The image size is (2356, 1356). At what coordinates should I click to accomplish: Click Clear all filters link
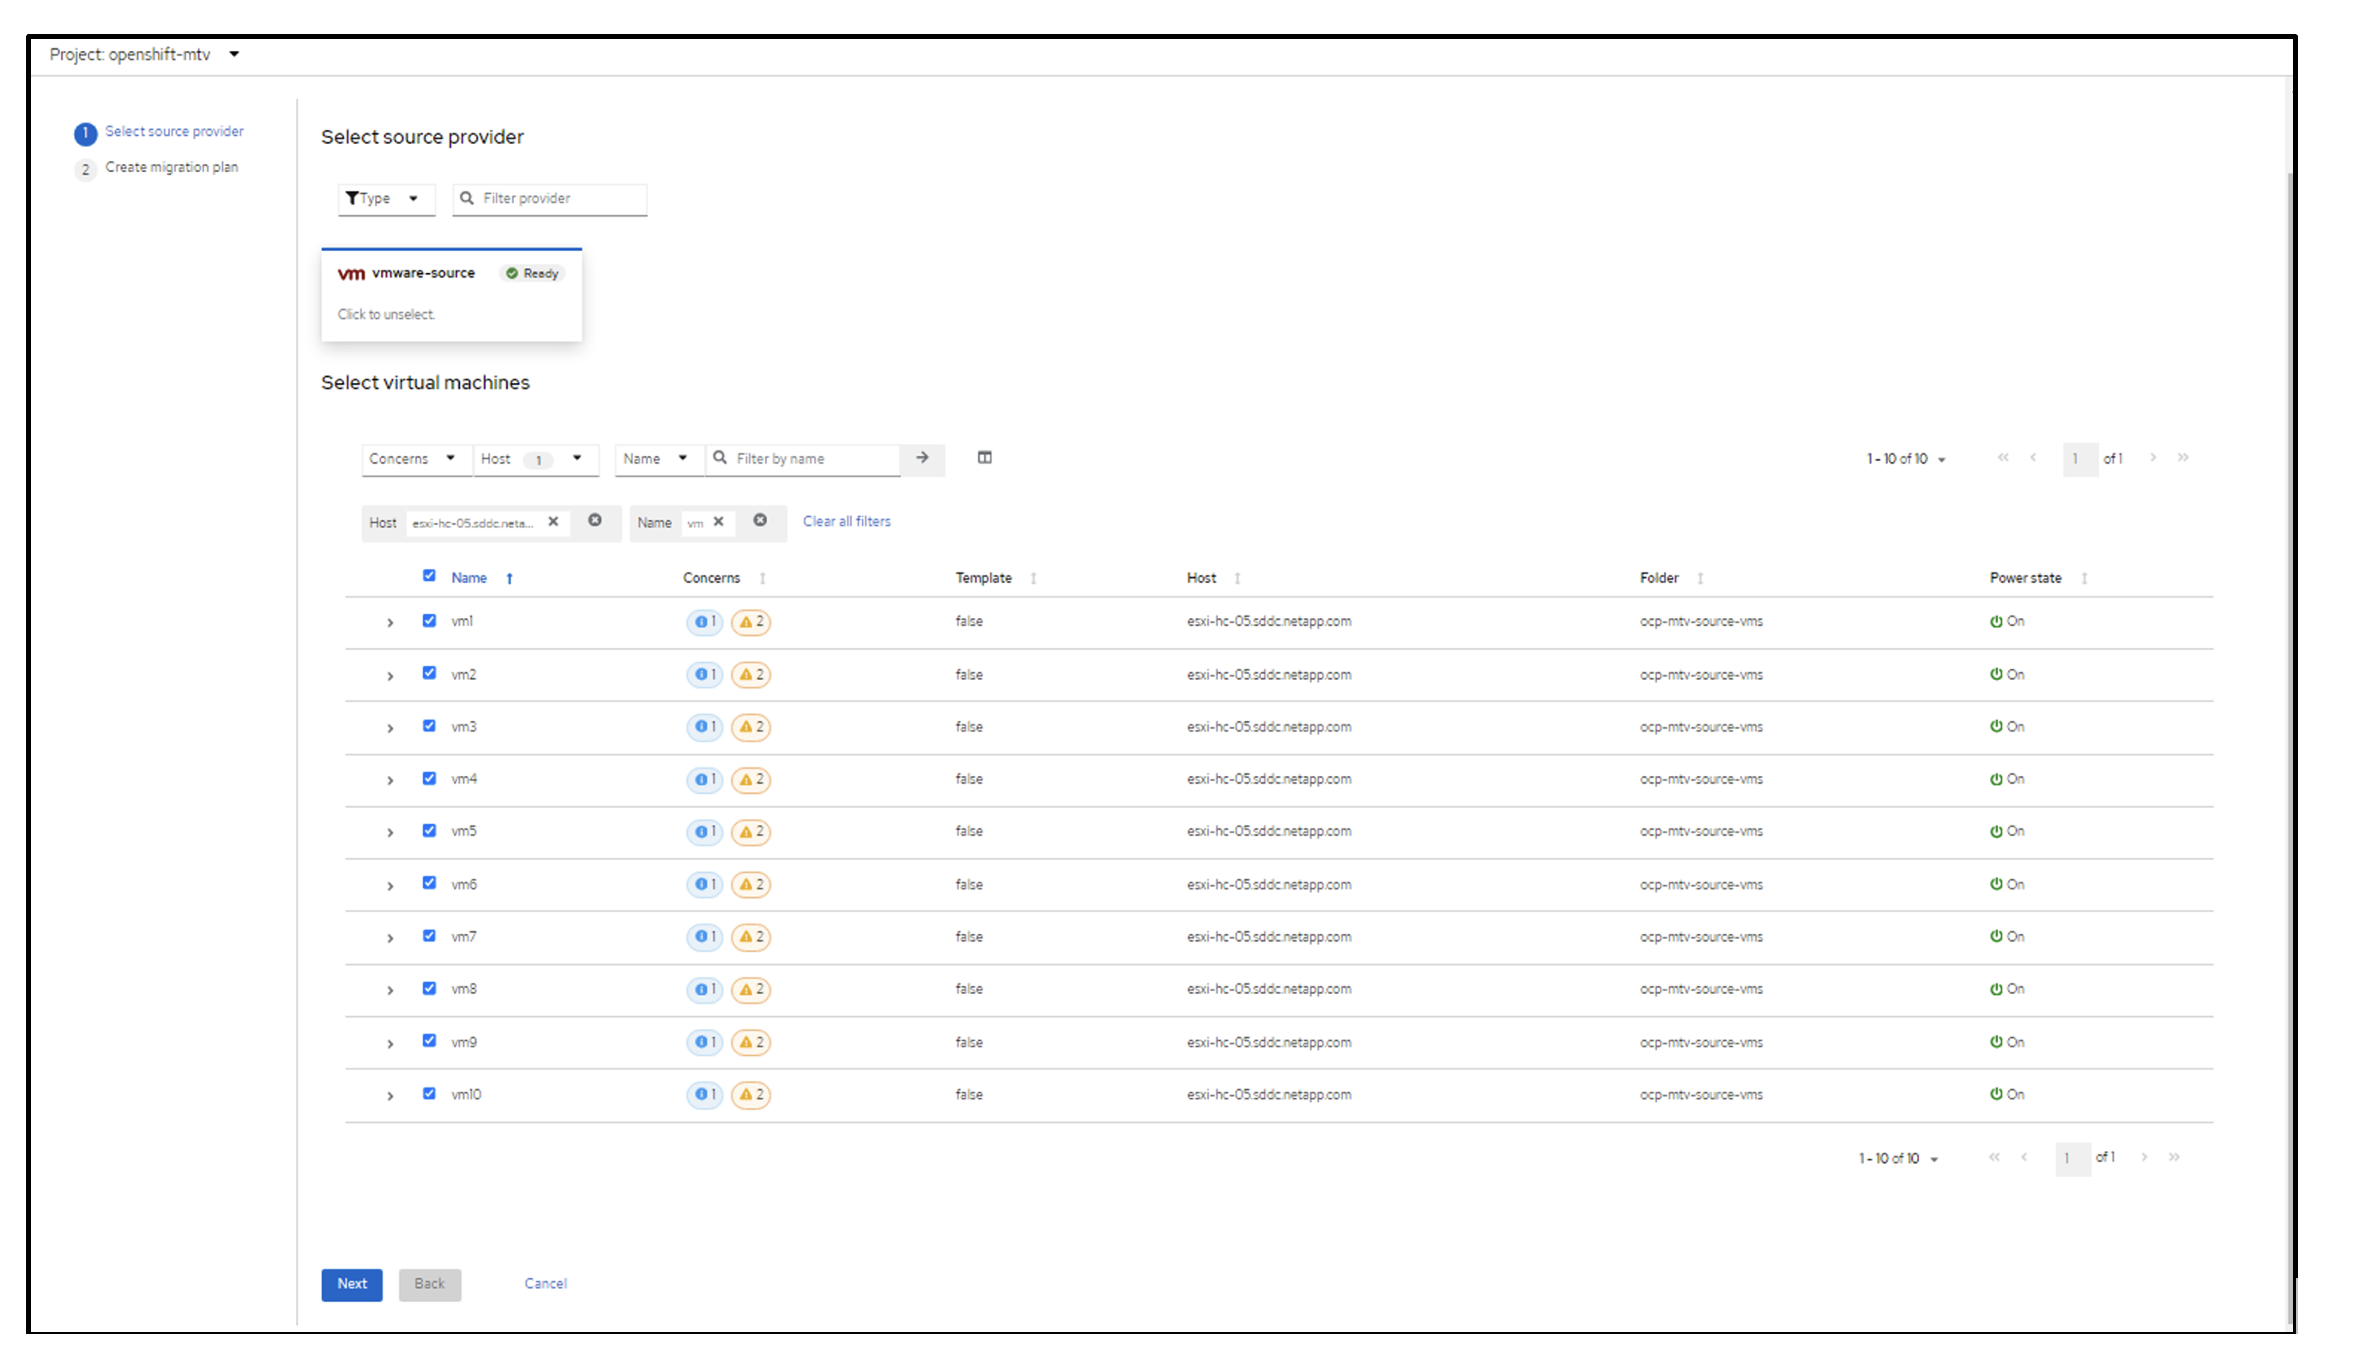[x=850, y=521]
